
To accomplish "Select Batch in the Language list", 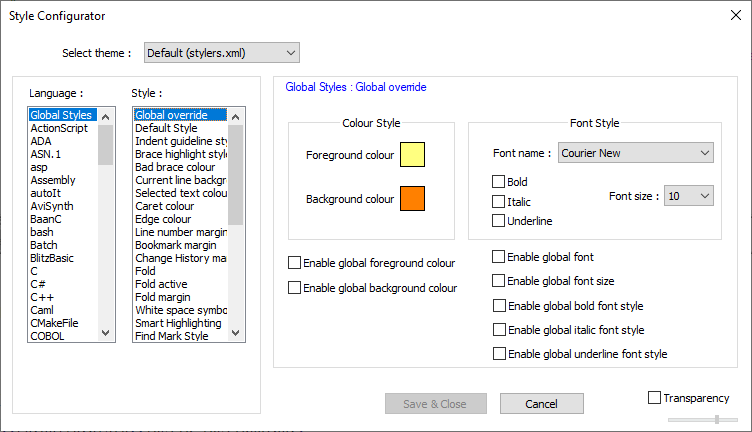I will 63,245.
